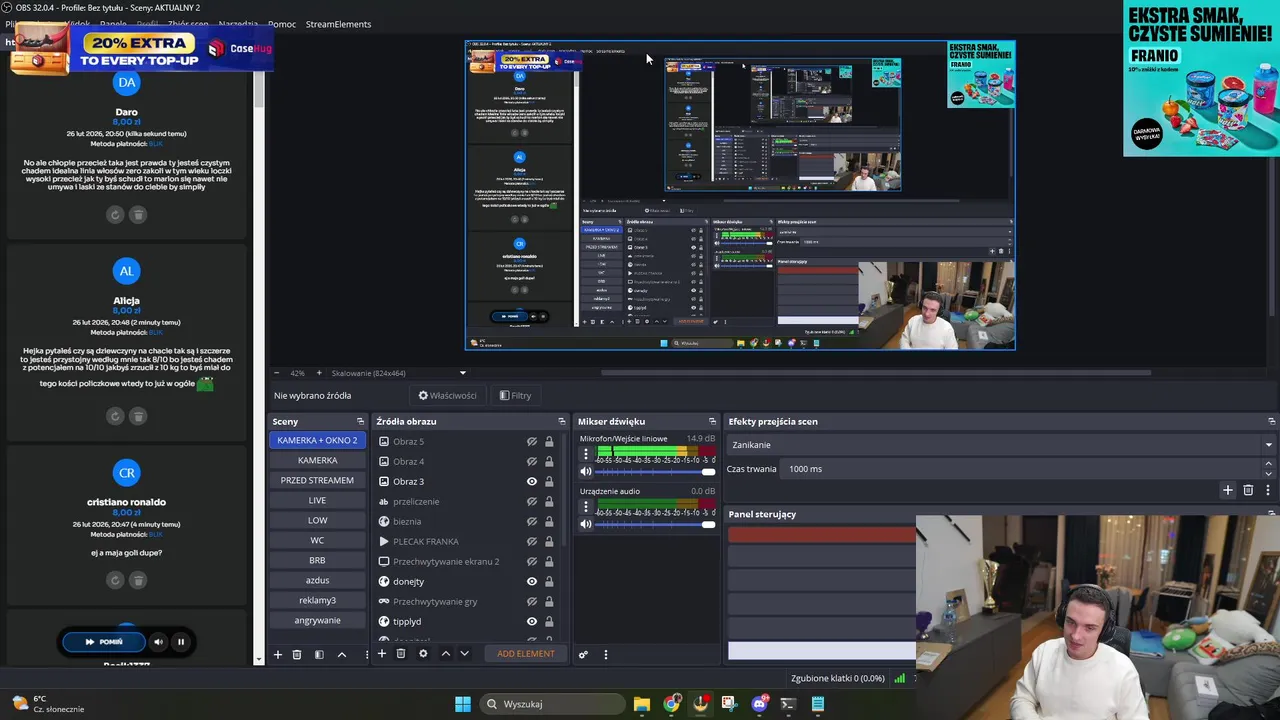This screenshot has height=720, width=1280.
Task: Hide the tipplyd source
Action: tap(532, 621)
